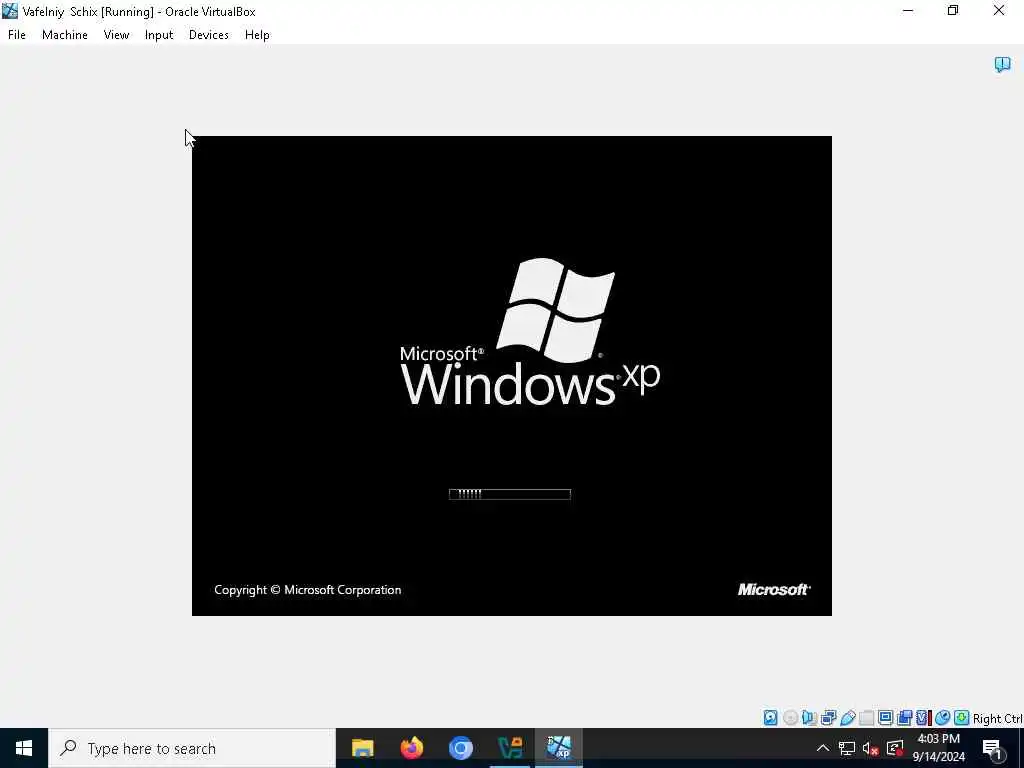Open the VirtualBox Manager taskbar icon
Image resolution: width=1024 pixels, height=768 pixels.
[x=509, y=748]
